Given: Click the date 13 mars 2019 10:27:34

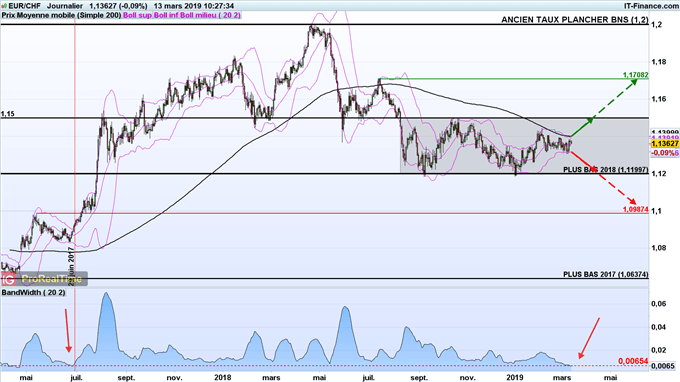Looking at the screenshot, I should click(194, 6).
